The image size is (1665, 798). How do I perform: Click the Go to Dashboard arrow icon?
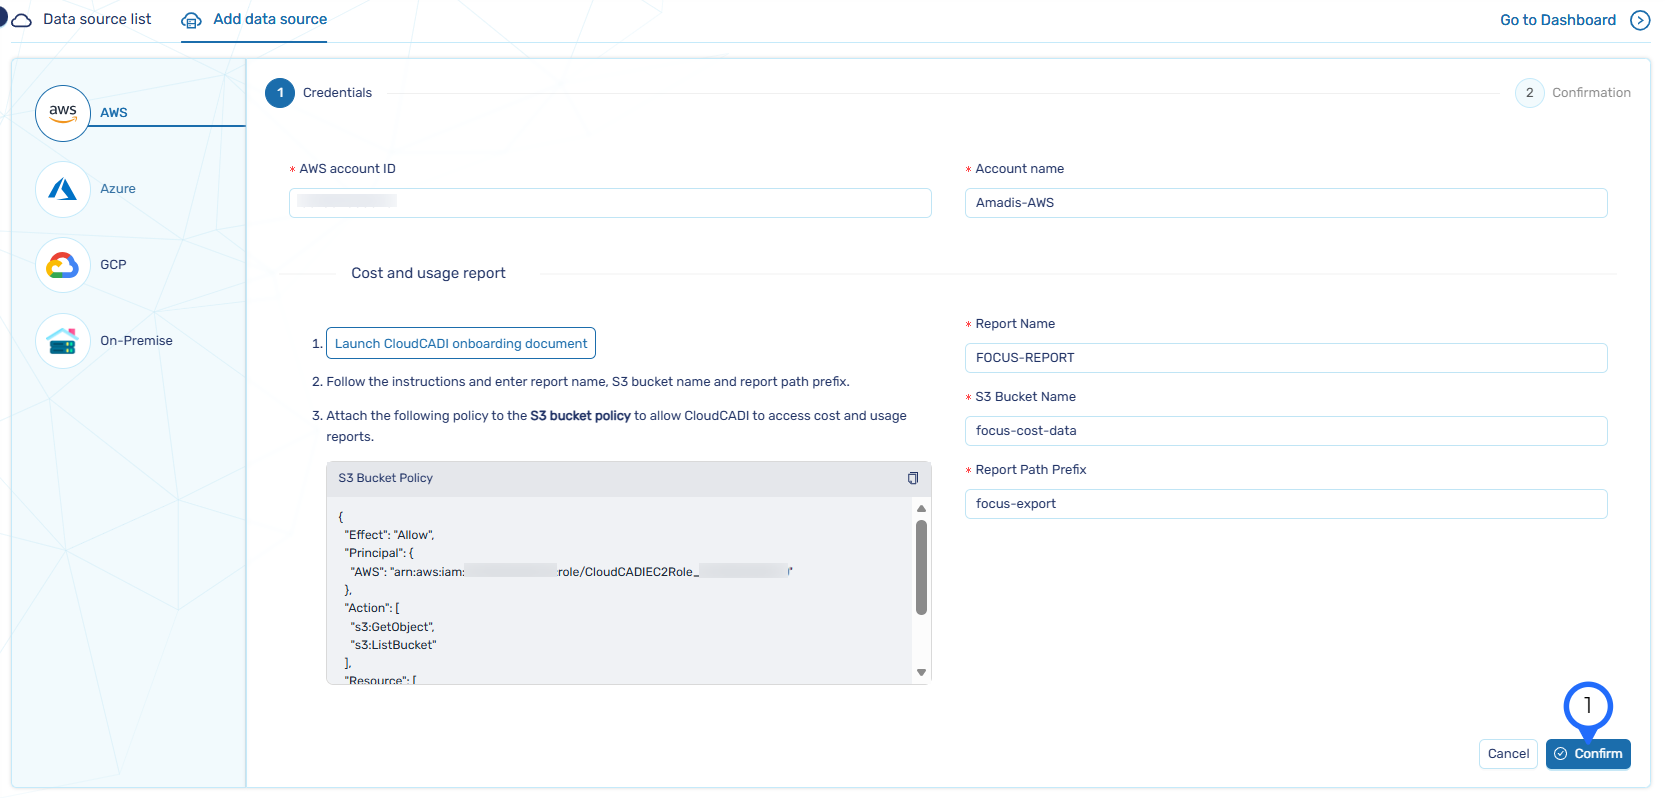[1640, 20]
